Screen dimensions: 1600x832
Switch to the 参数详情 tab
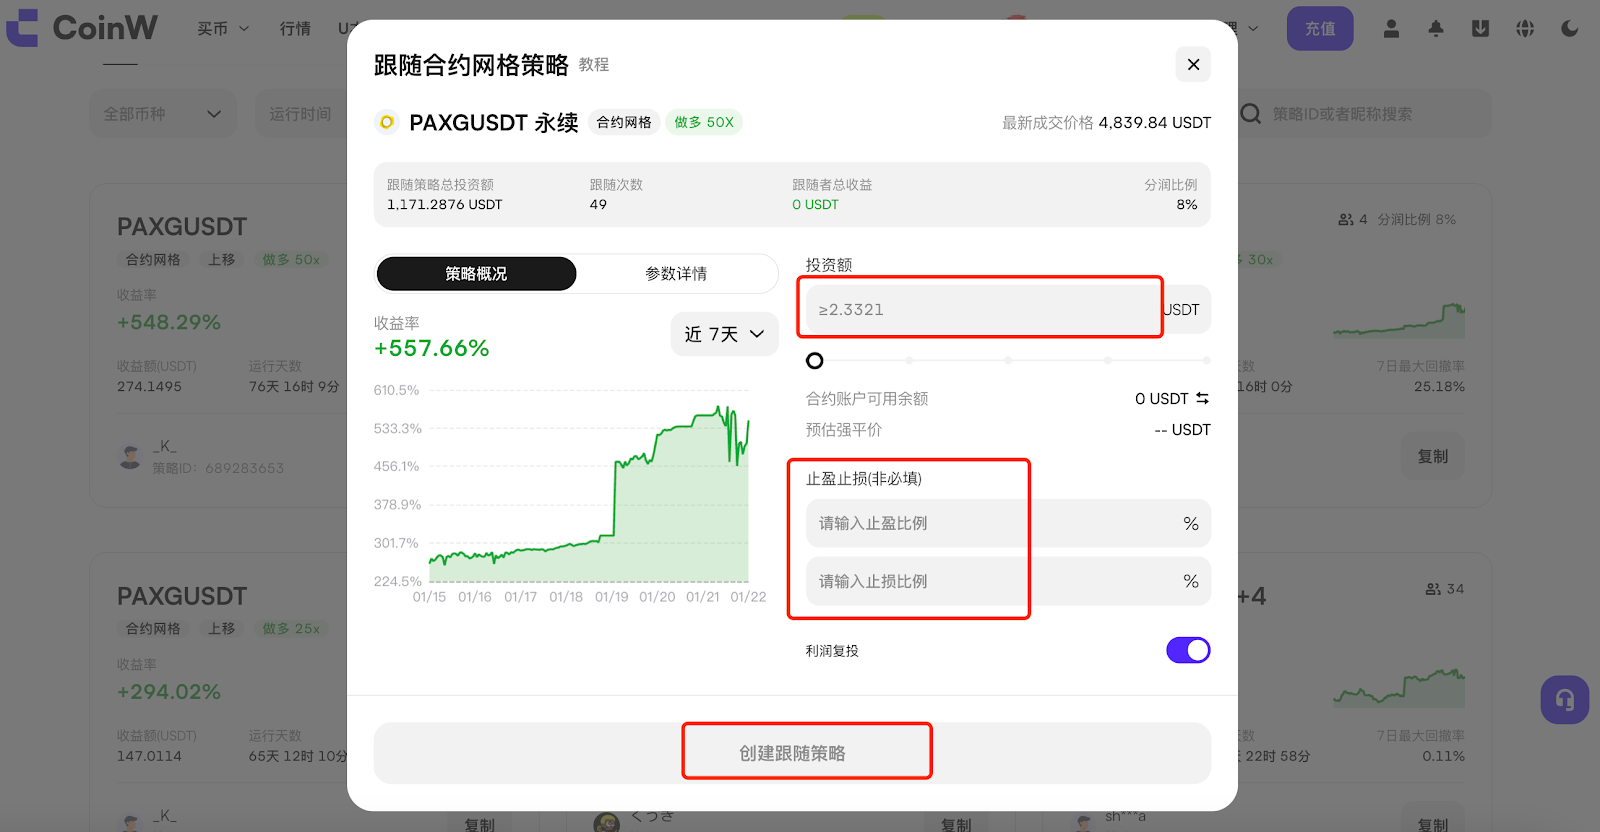pyautogui.click(x=676, y=274)
